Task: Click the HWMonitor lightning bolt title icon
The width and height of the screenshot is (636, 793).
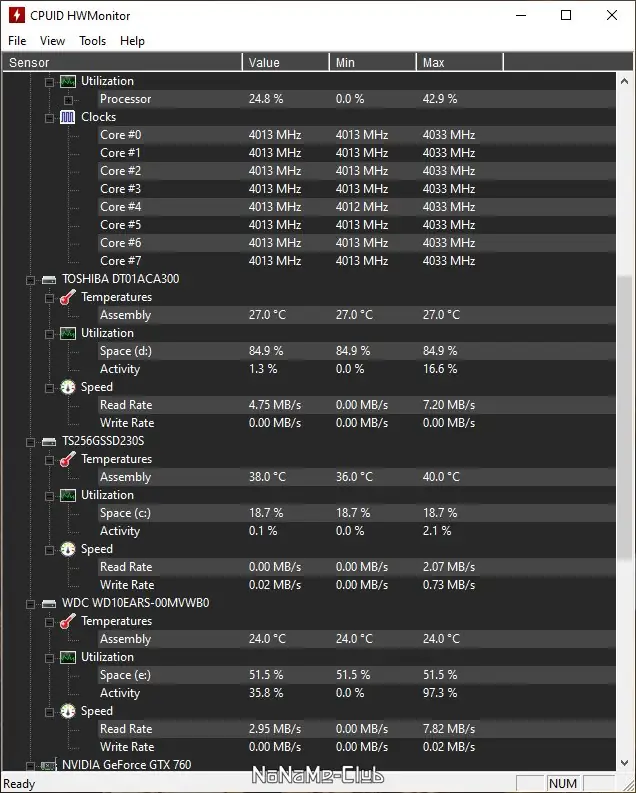Action: 15,16
